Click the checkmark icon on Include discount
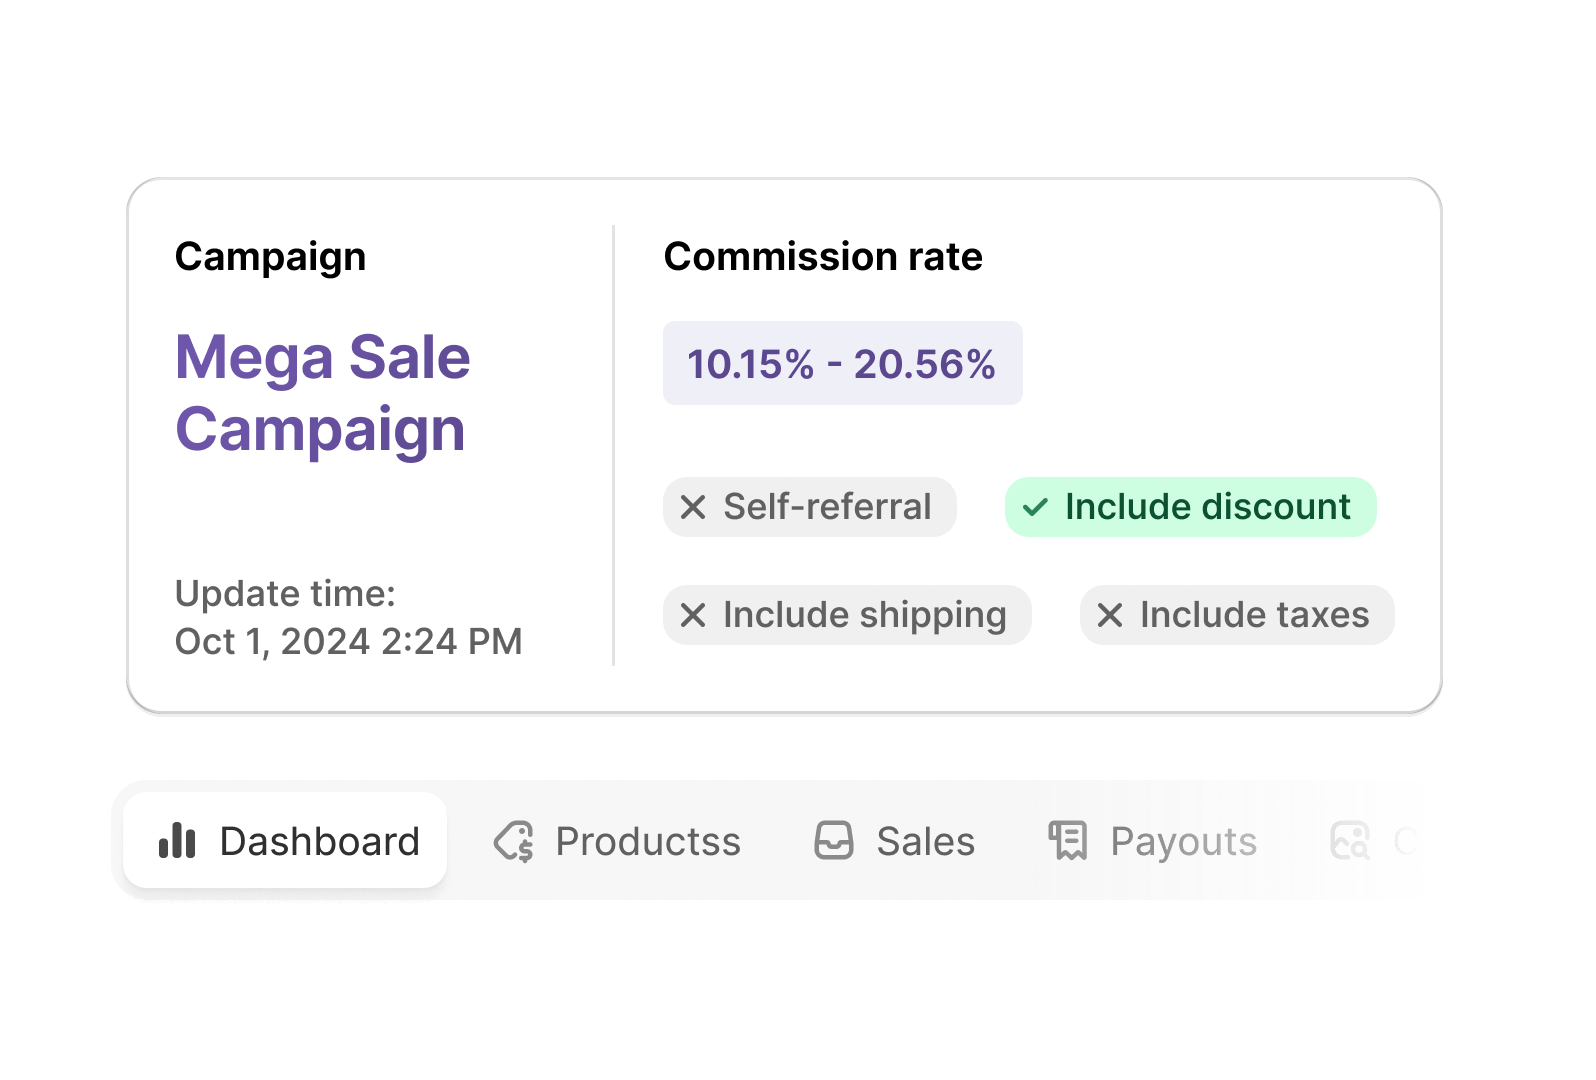This screenshot has height=1080, width=1596. 1035,507
